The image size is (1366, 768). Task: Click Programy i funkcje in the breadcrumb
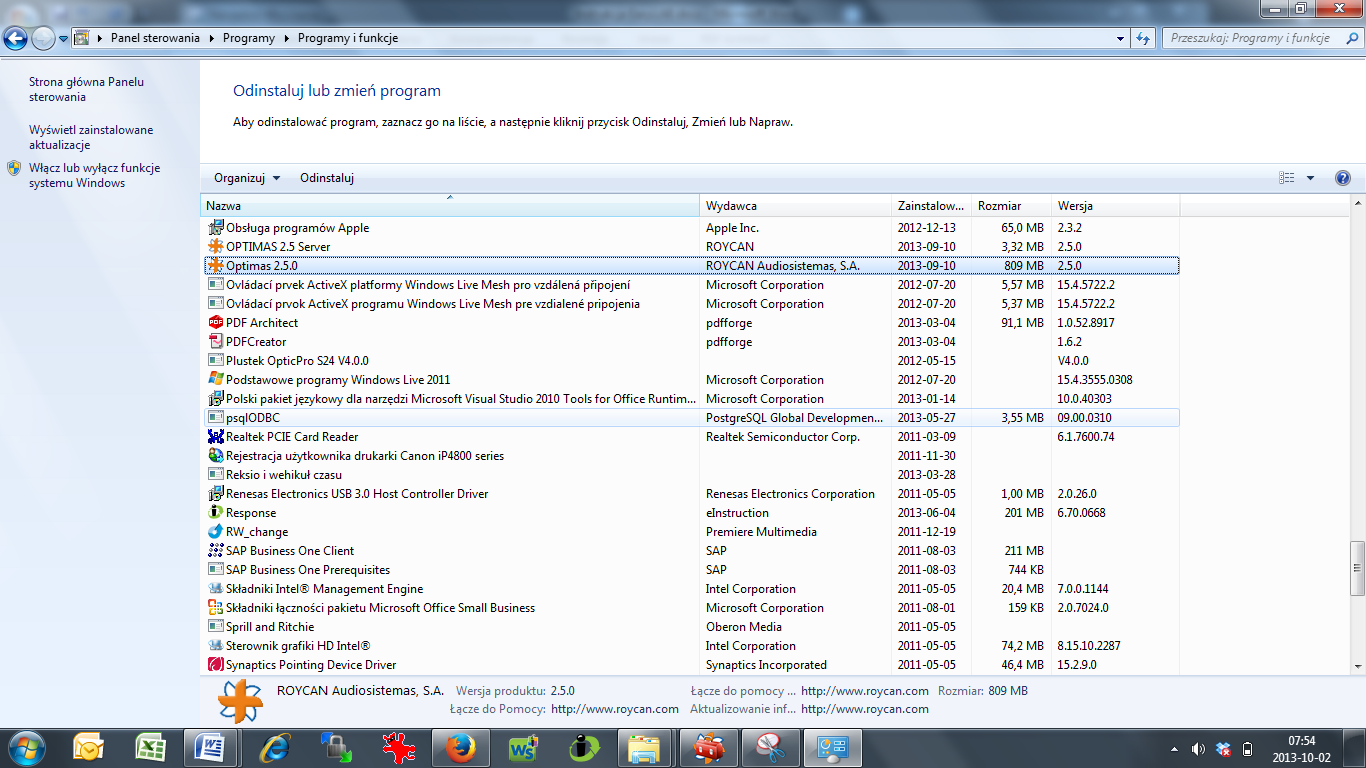click(x=348, y=38)
